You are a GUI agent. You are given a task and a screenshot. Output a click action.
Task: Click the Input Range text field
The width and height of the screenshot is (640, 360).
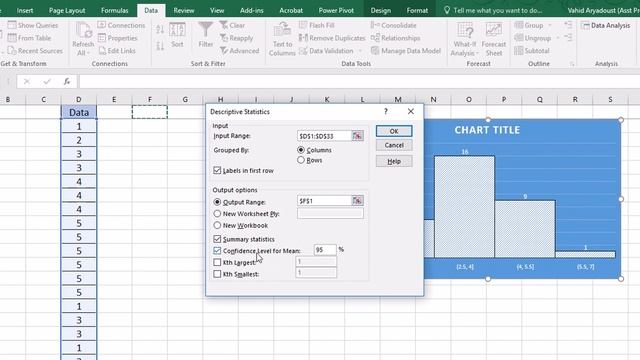pyautogui.click(x=324, y=136)
